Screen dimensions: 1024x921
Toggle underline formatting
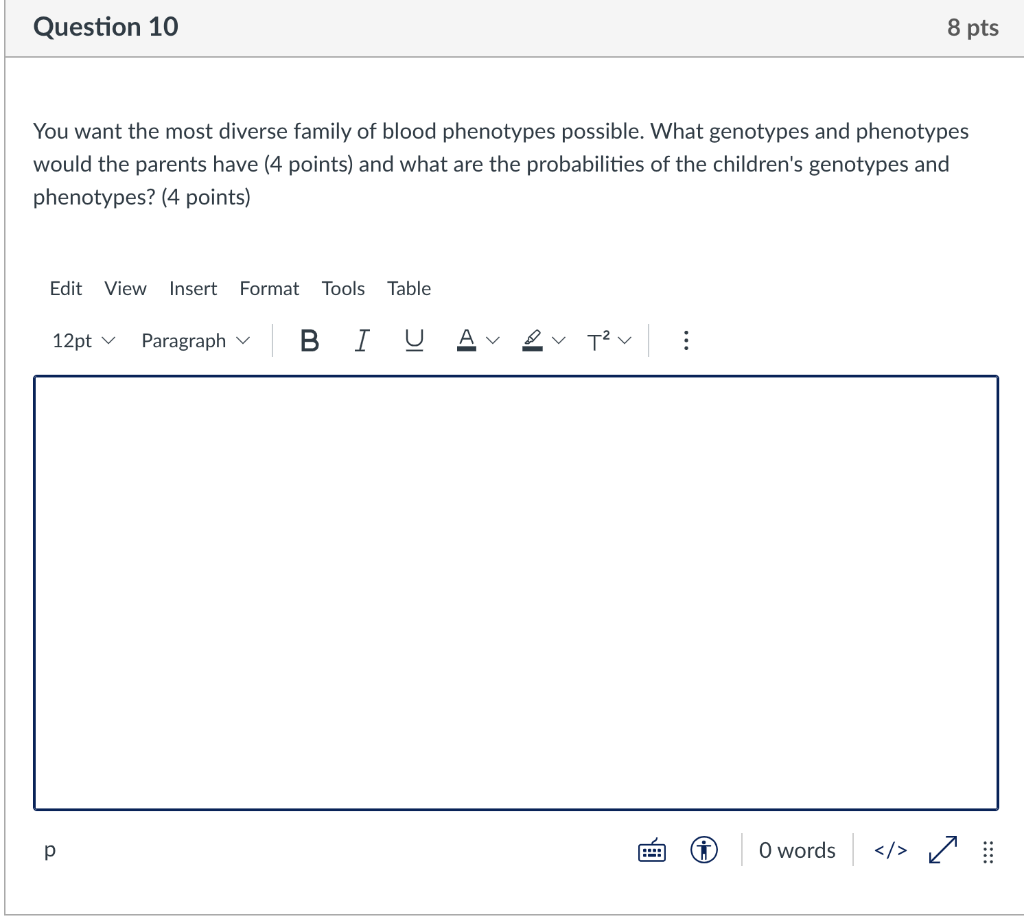pos(414,340)
